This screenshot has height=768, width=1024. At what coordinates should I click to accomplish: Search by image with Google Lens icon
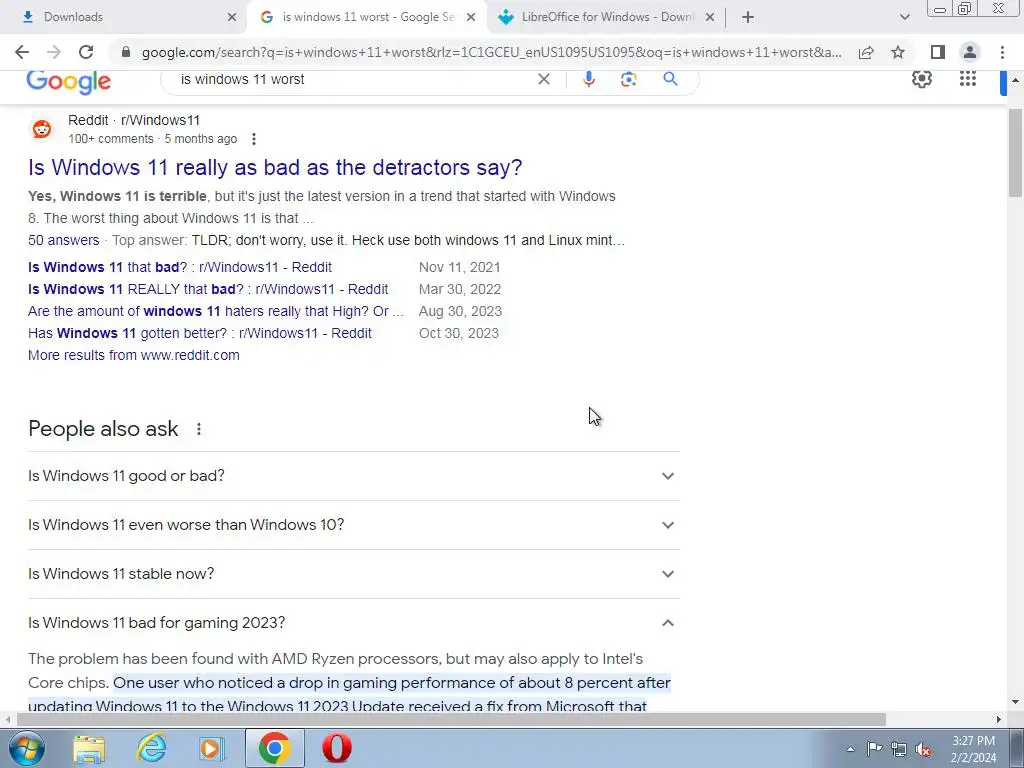(628, 80)
